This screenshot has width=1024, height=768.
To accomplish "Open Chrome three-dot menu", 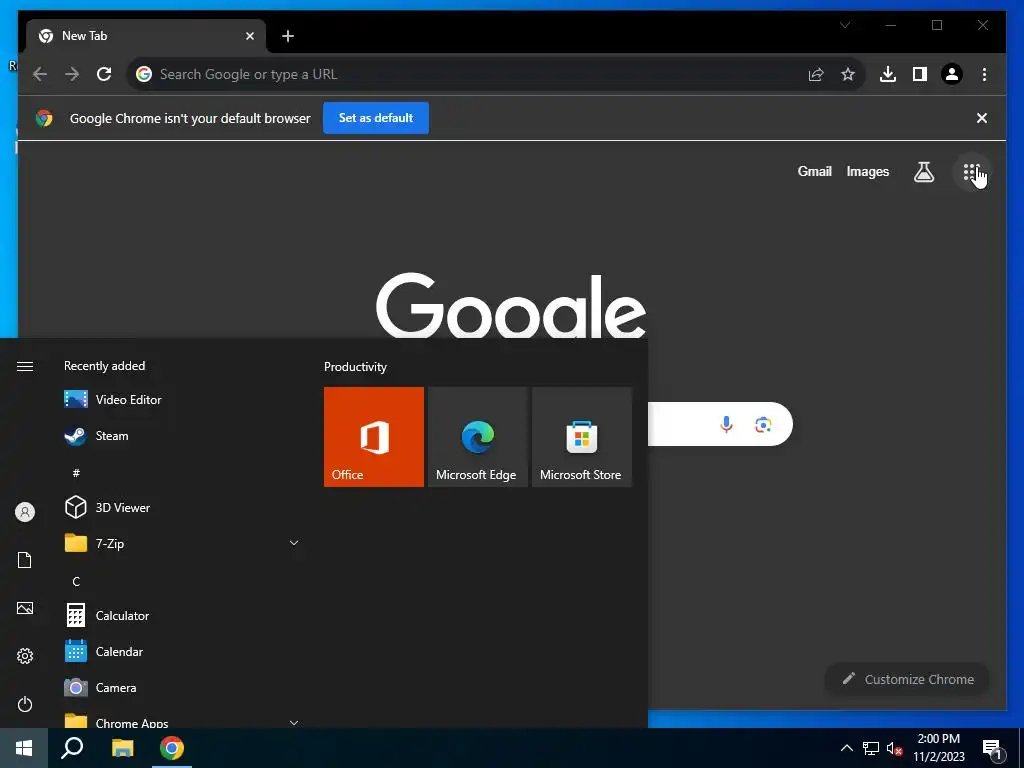I will click(x=984, y=74).
